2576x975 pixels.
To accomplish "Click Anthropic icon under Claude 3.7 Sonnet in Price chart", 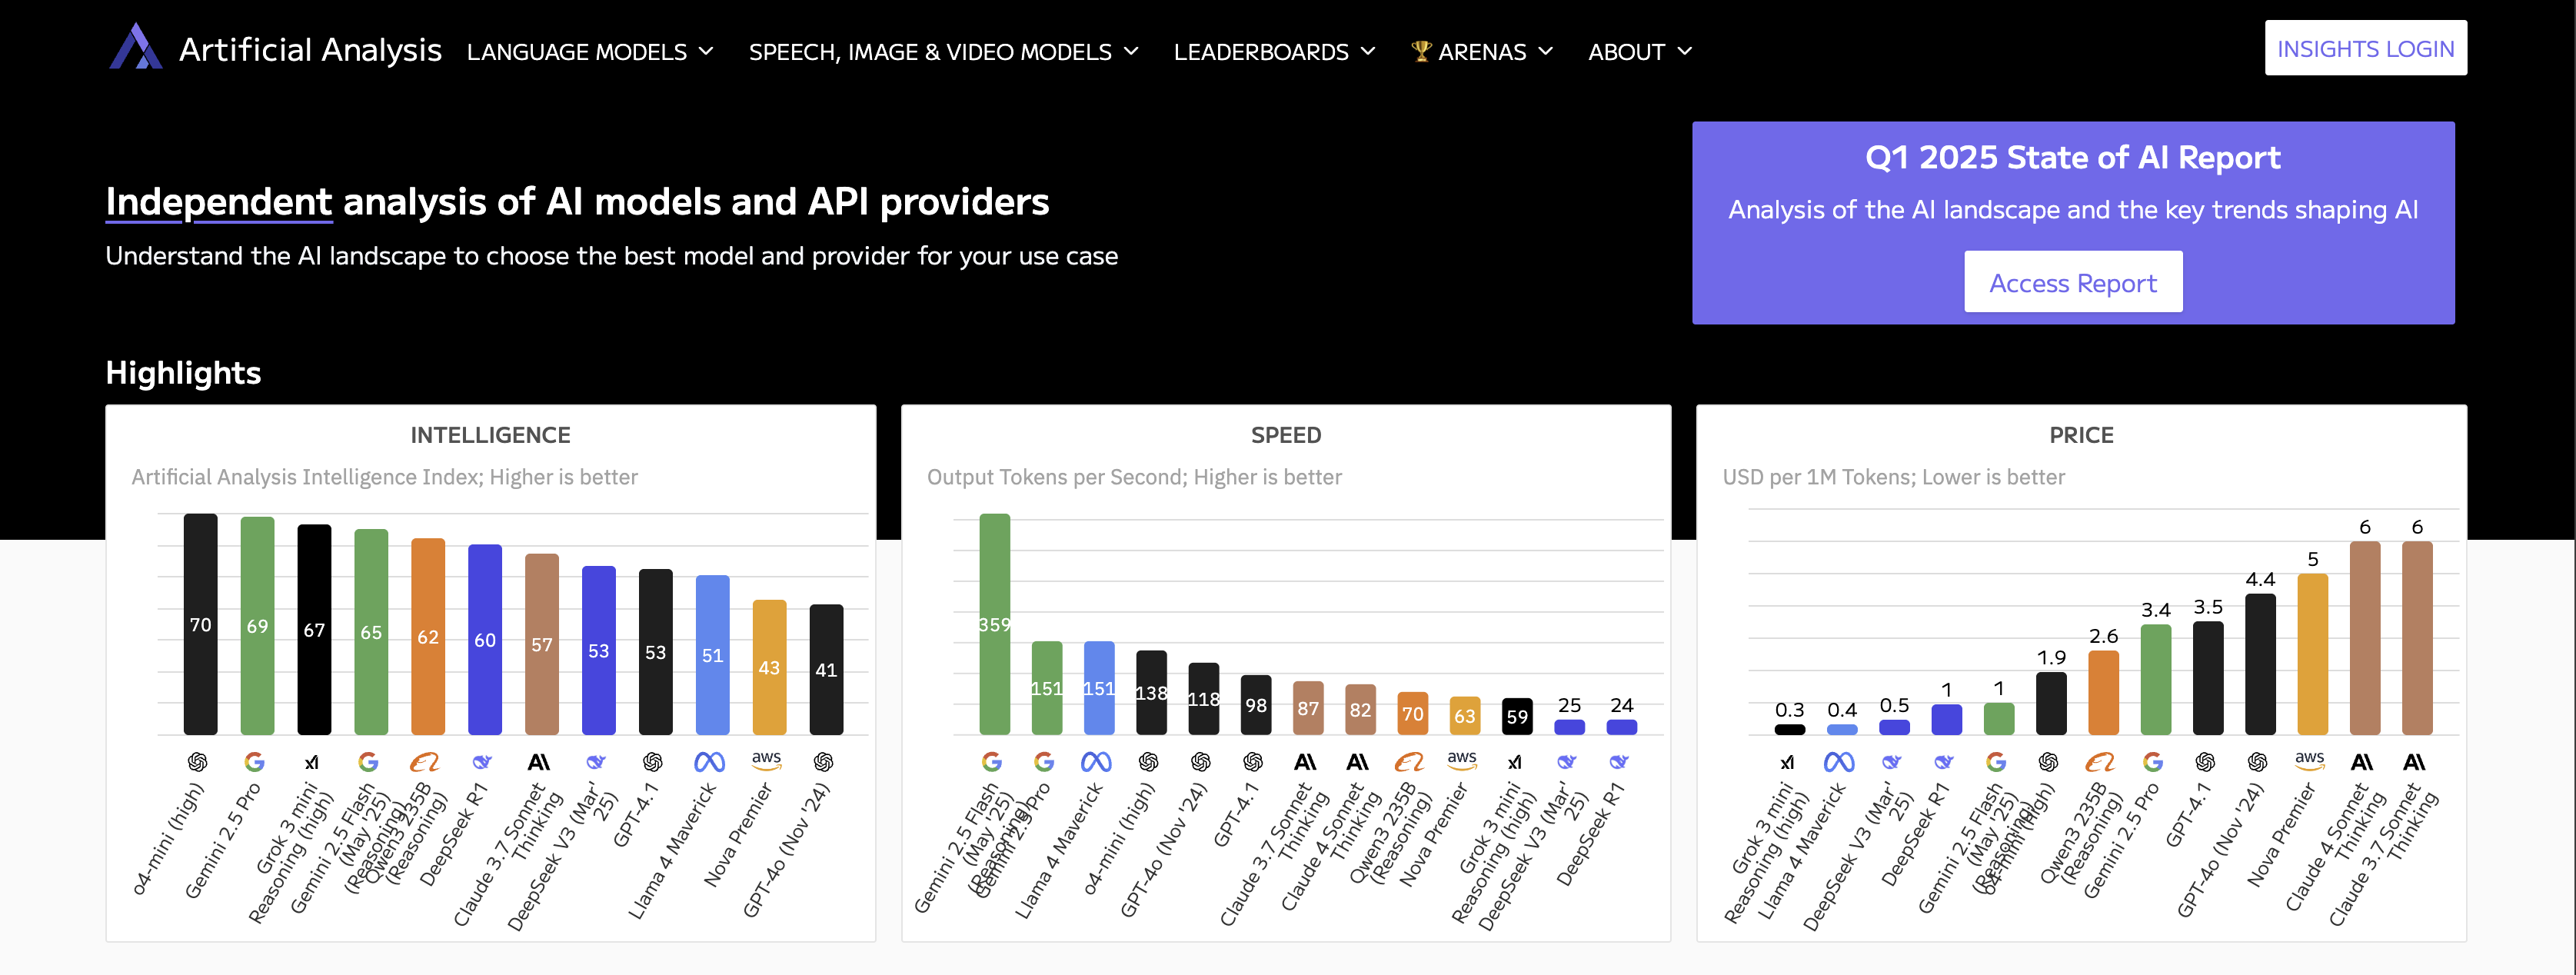I will pyautogui.click(x=2414, y=762).
